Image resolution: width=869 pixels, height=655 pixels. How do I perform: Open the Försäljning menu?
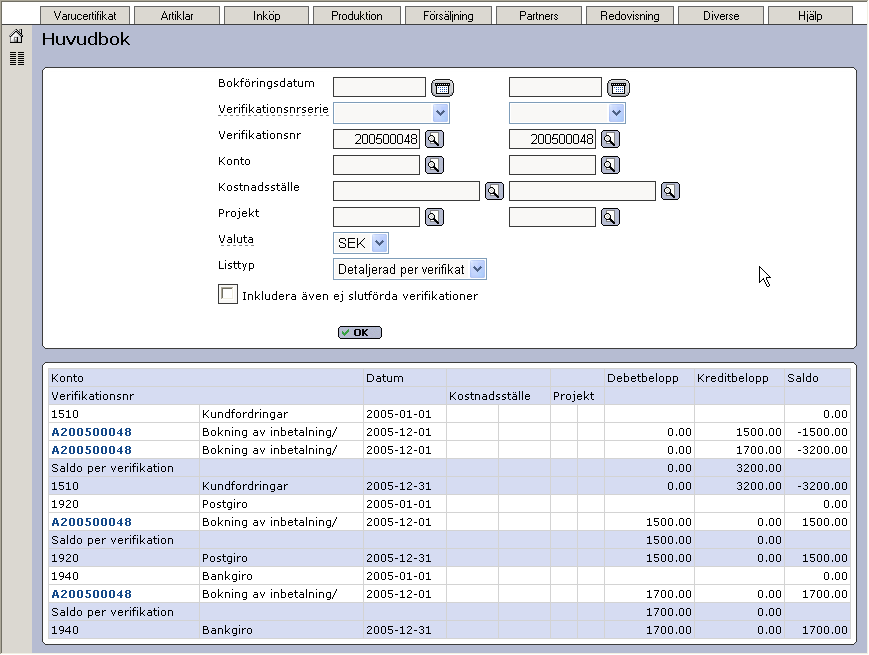tap(448, 16)
